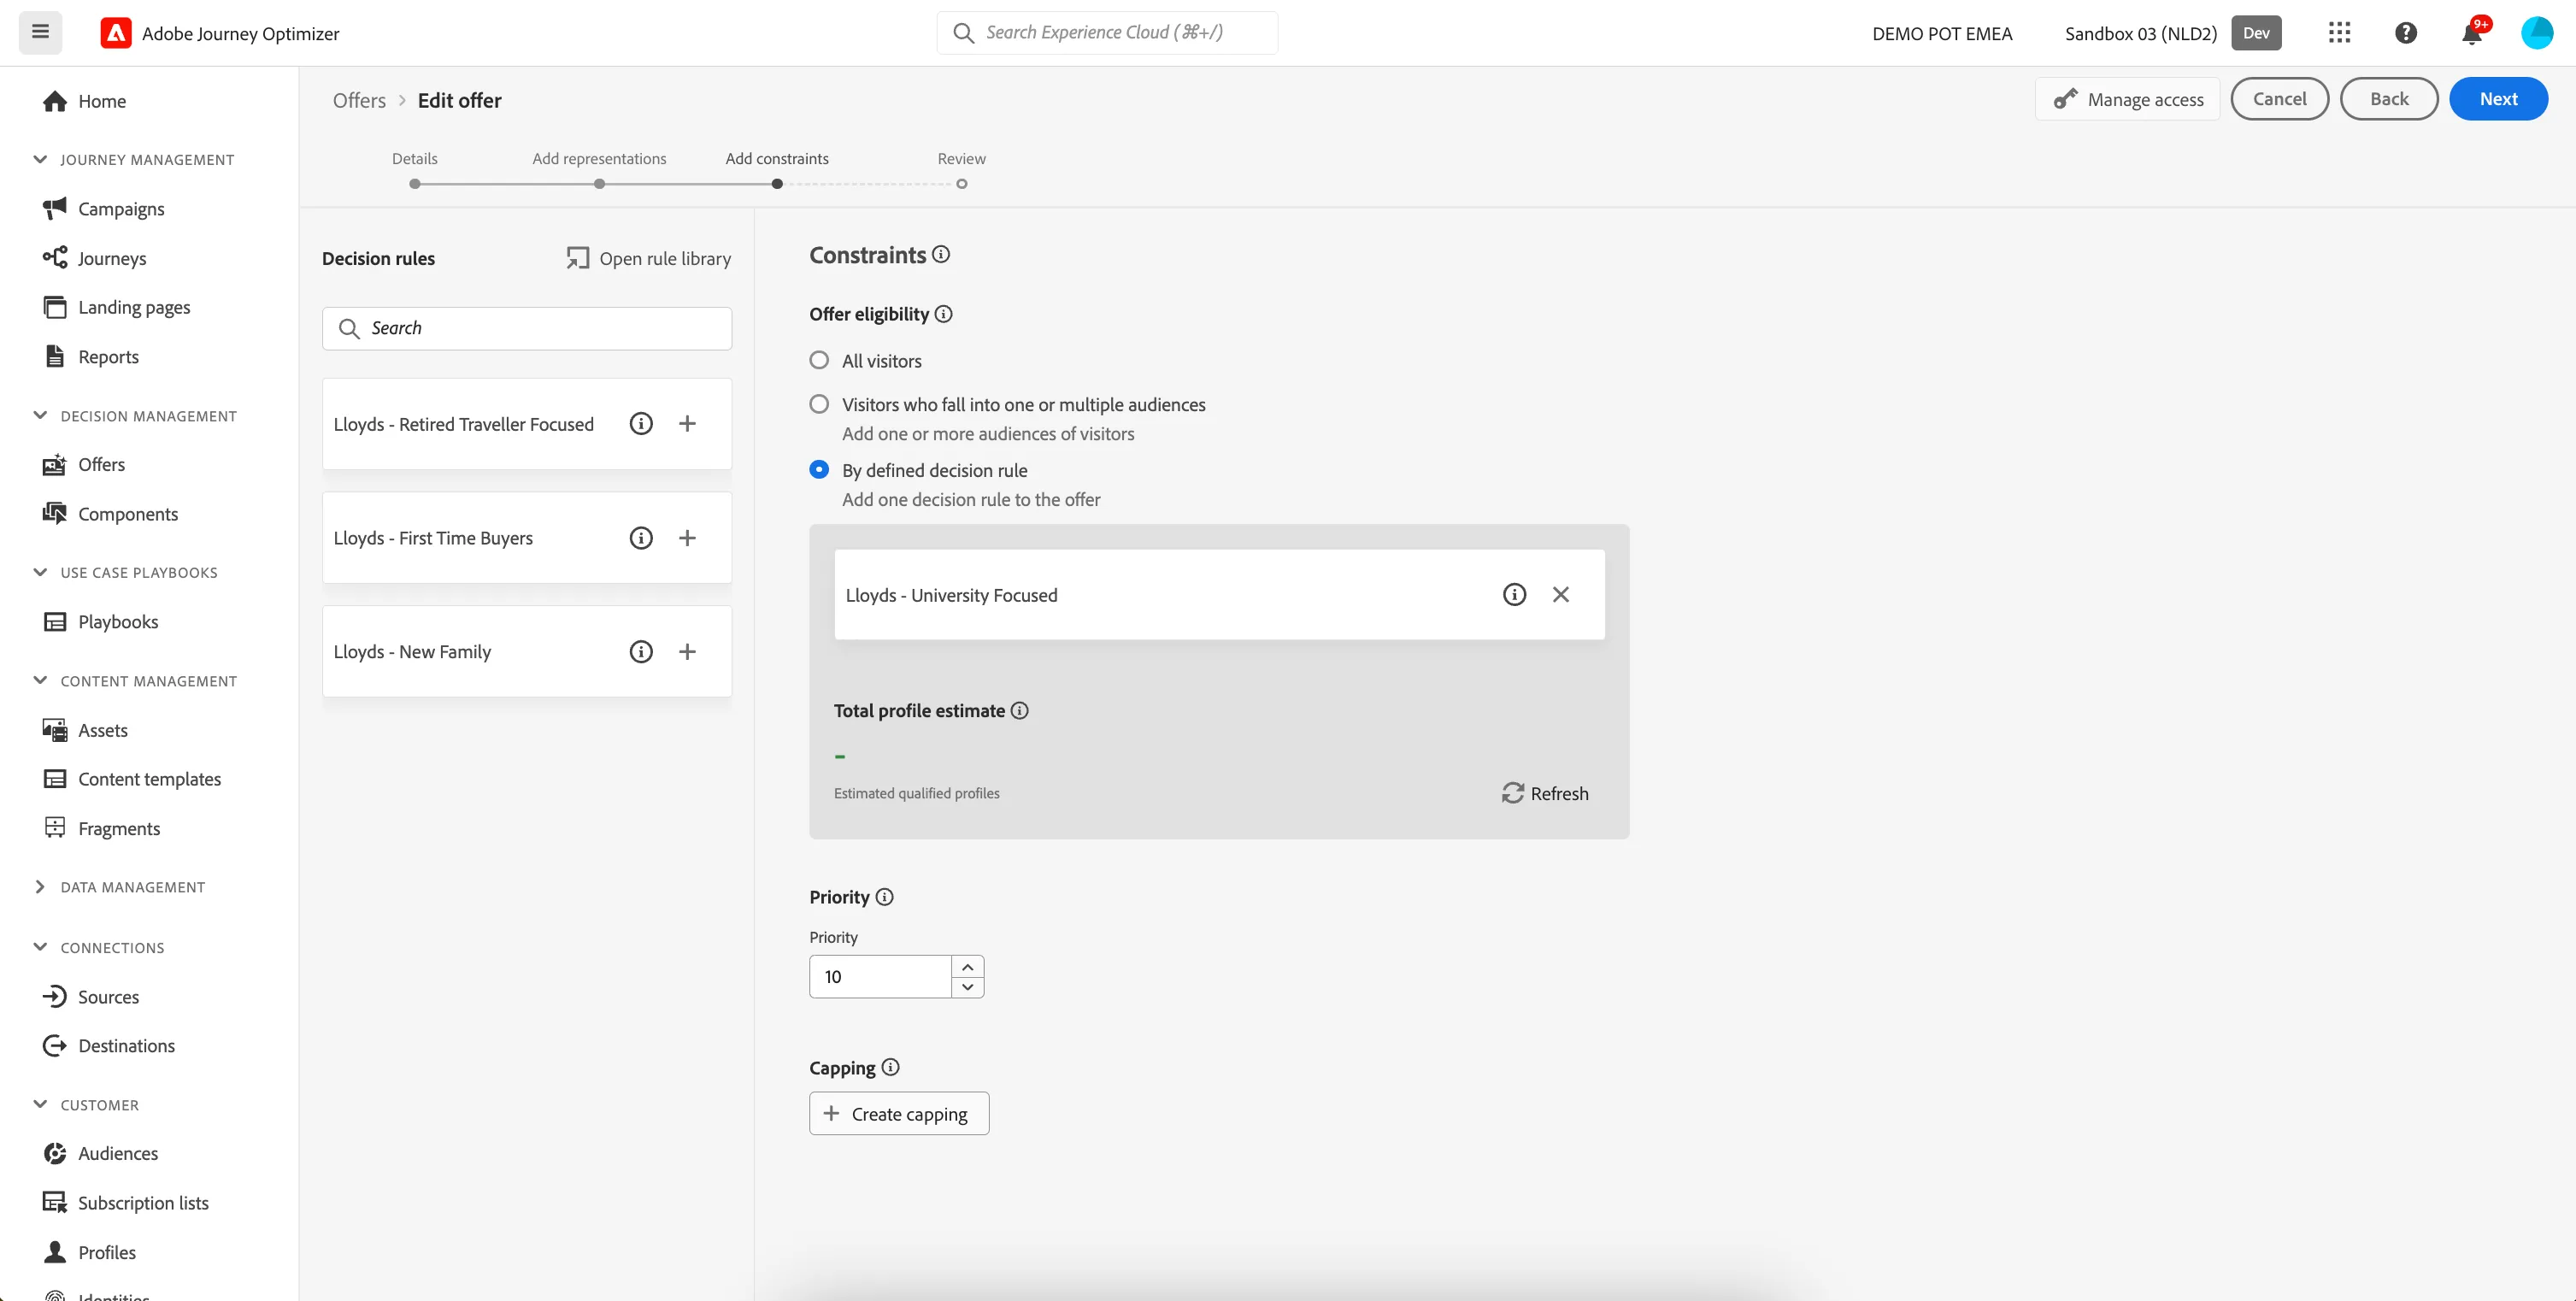Select the All visitors radio option
This screenshot has height=1301, width=2576.
pyautogui.click(x=819, y=360)
